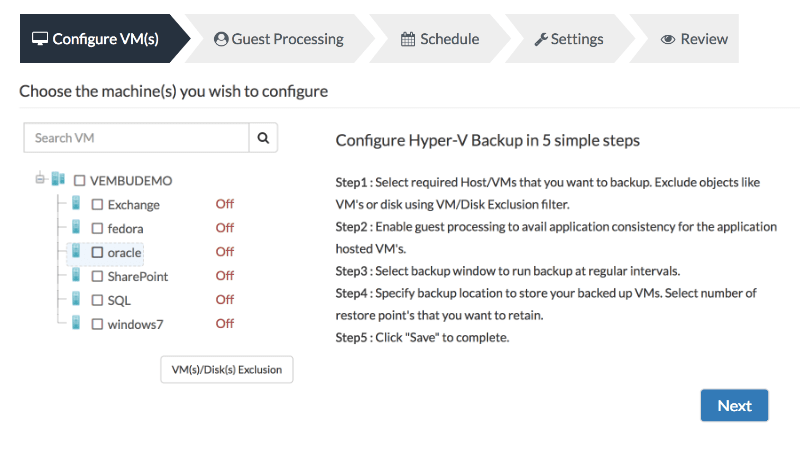
Task: Check the oracle VM checkbox
Action: (x=97, y=253)
